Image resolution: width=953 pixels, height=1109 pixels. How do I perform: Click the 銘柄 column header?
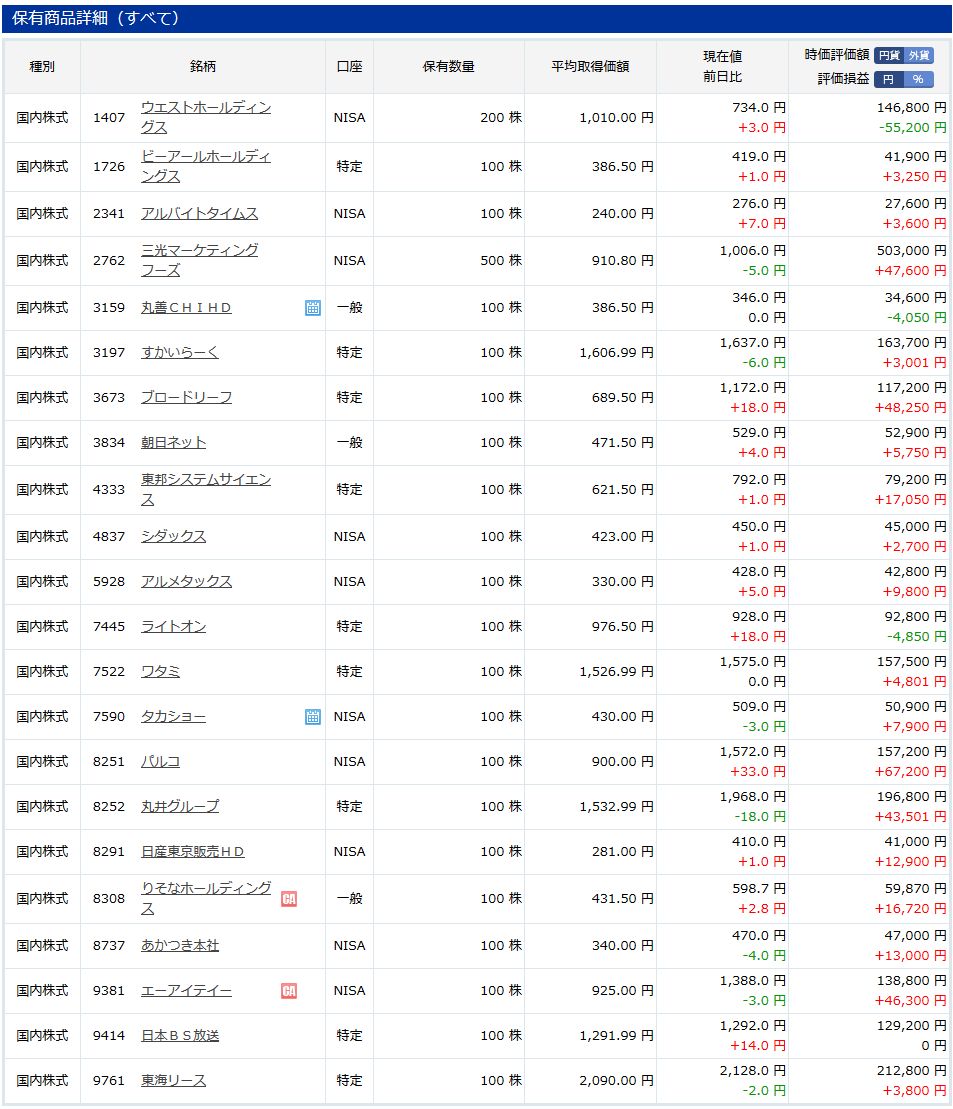[202, 66]
